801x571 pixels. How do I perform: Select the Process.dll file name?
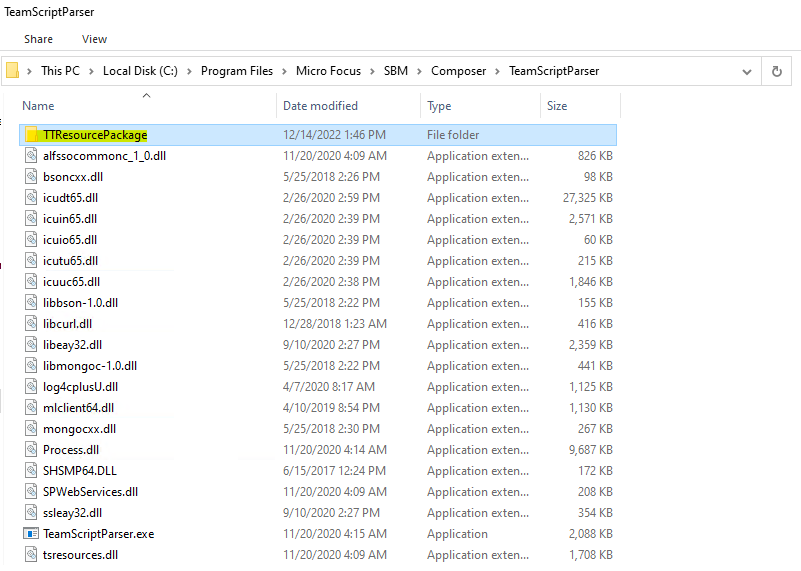[x=71, y=450]
